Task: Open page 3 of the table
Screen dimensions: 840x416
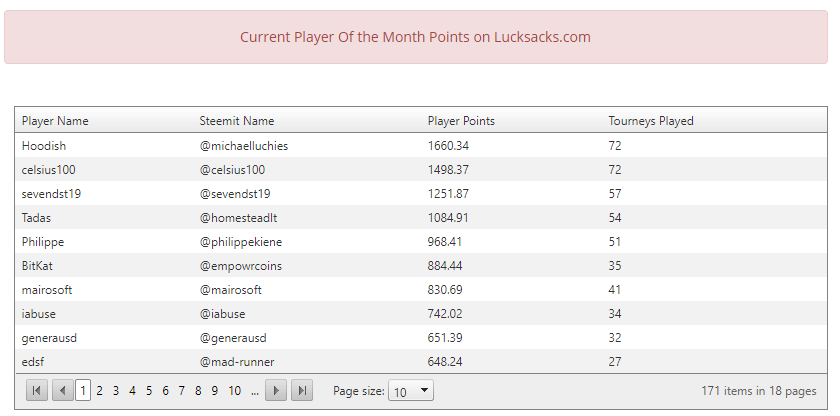Action: [x=116, y=391]
